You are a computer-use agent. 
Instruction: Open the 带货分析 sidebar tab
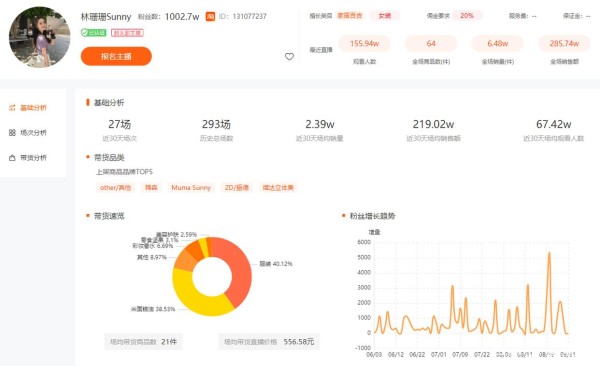[28, 158]
